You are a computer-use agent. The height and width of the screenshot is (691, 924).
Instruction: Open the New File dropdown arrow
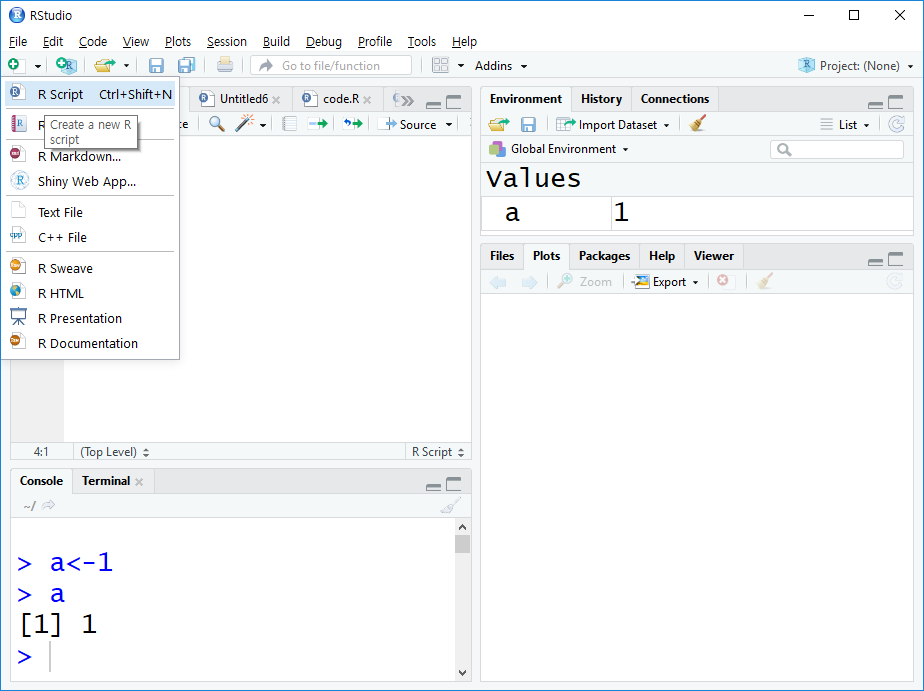pyautogui.click(x=37, y=66)
